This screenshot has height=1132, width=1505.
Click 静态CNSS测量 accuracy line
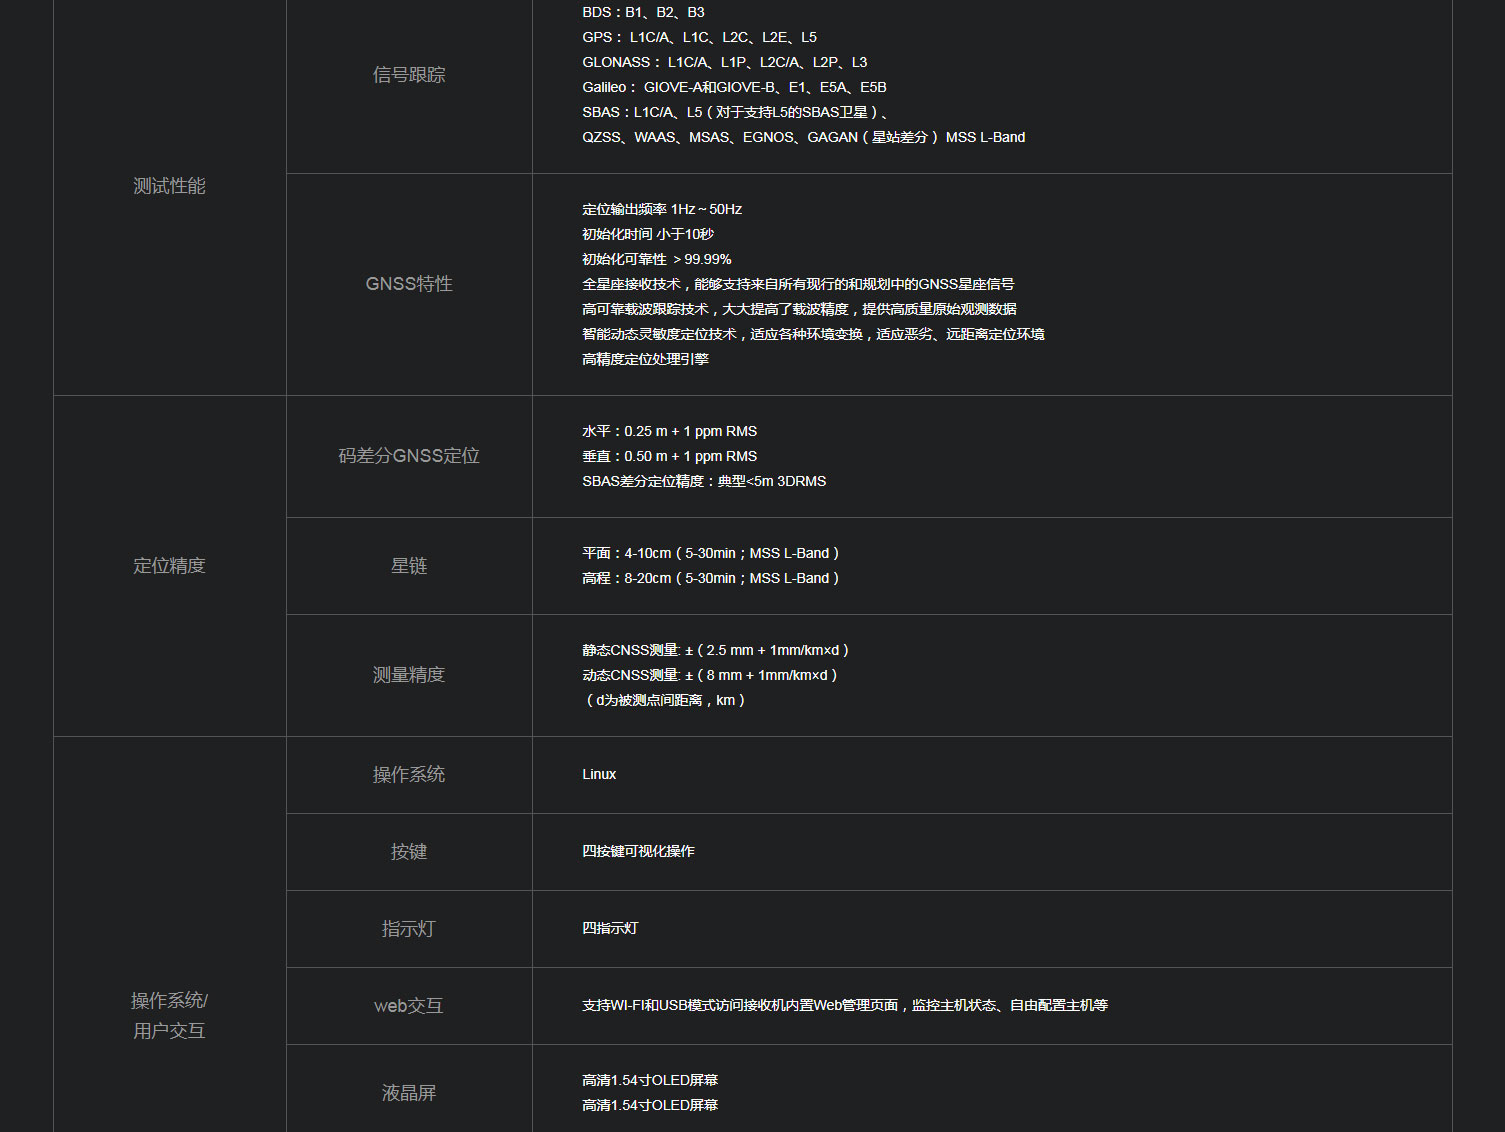716,650
